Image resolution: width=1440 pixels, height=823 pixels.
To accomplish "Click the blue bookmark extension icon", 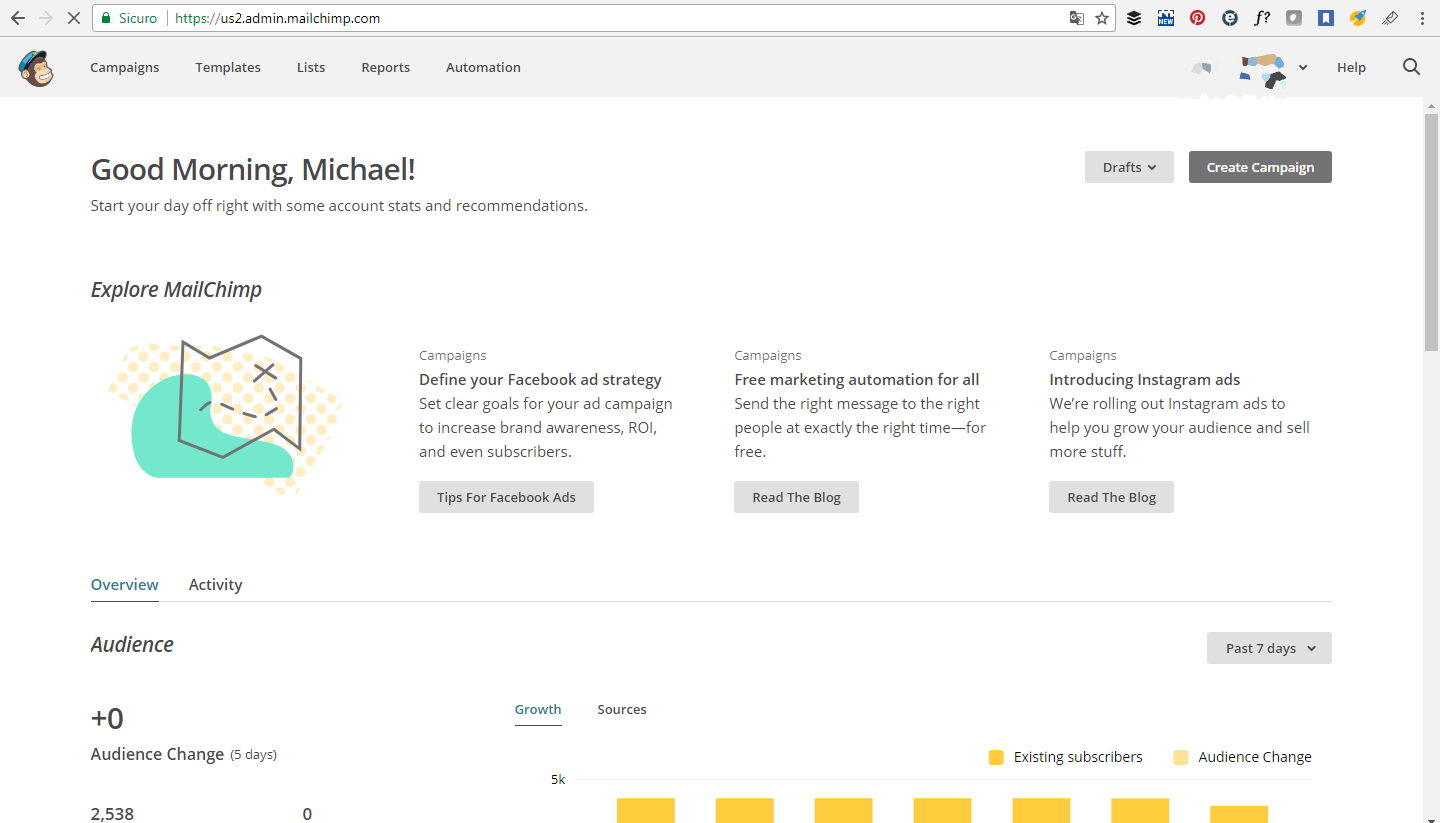I will (1326, 18).
